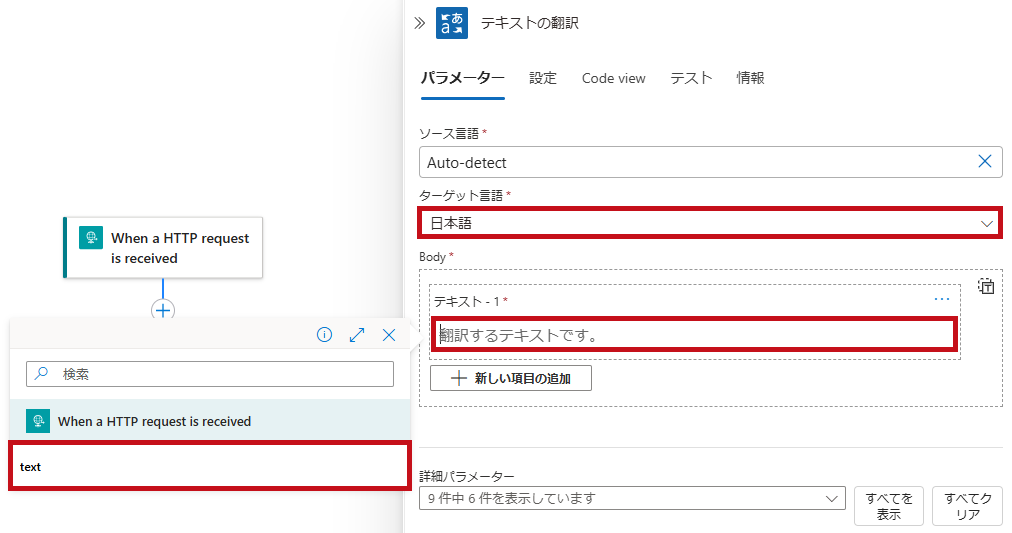This screenshot has height=533, width=1012.
Task: Switch to the 設定 tab
Action: pyautogui.click(x=543, y=78)
